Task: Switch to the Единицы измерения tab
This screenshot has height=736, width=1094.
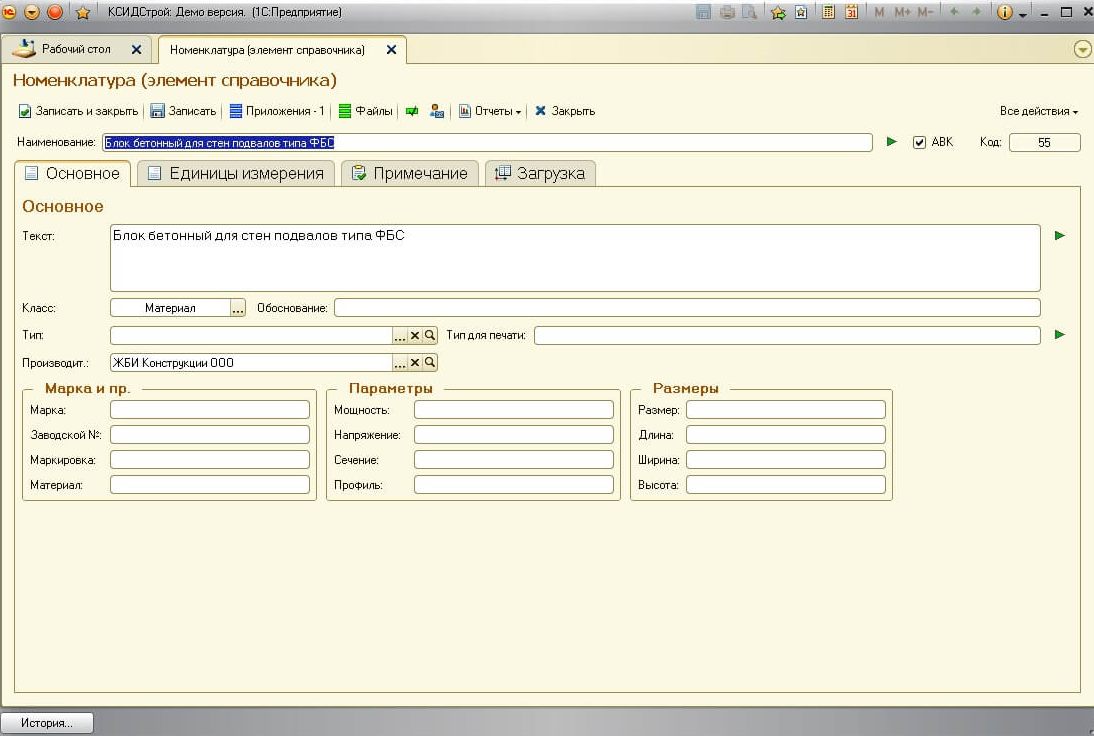Action: click(235, 173)
